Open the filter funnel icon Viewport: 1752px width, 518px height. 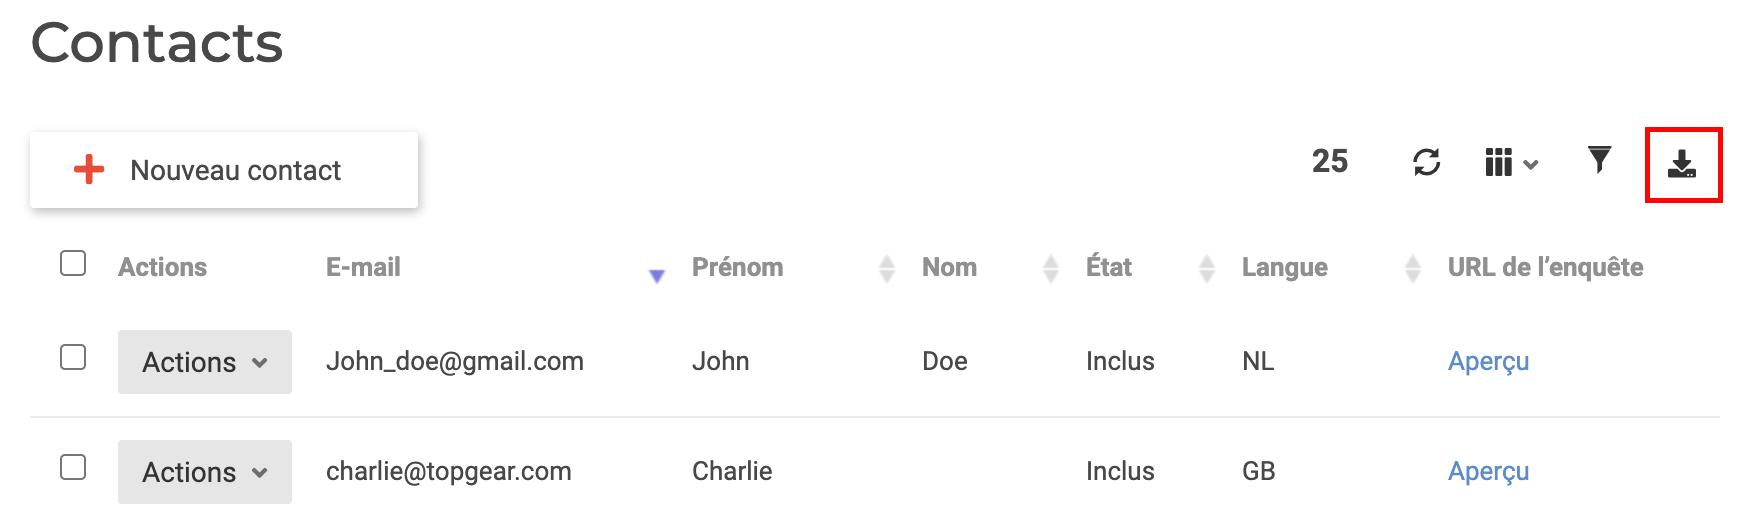click(x=1600, y=160)
